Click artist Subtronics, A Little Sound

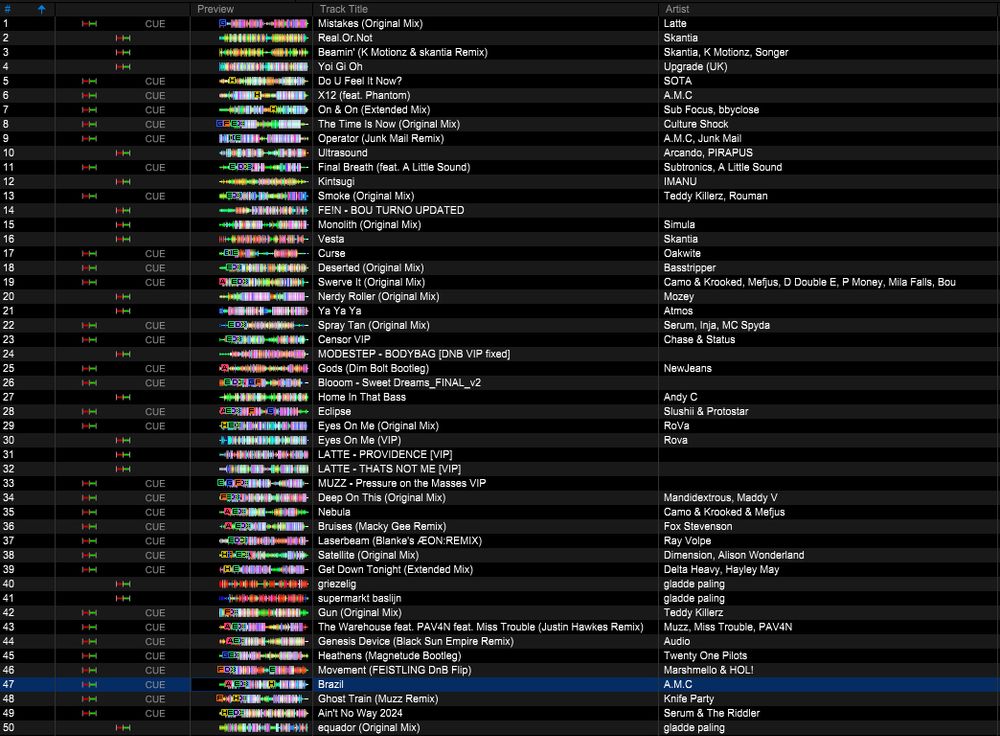pyautogui.click(x=723, y=168)
